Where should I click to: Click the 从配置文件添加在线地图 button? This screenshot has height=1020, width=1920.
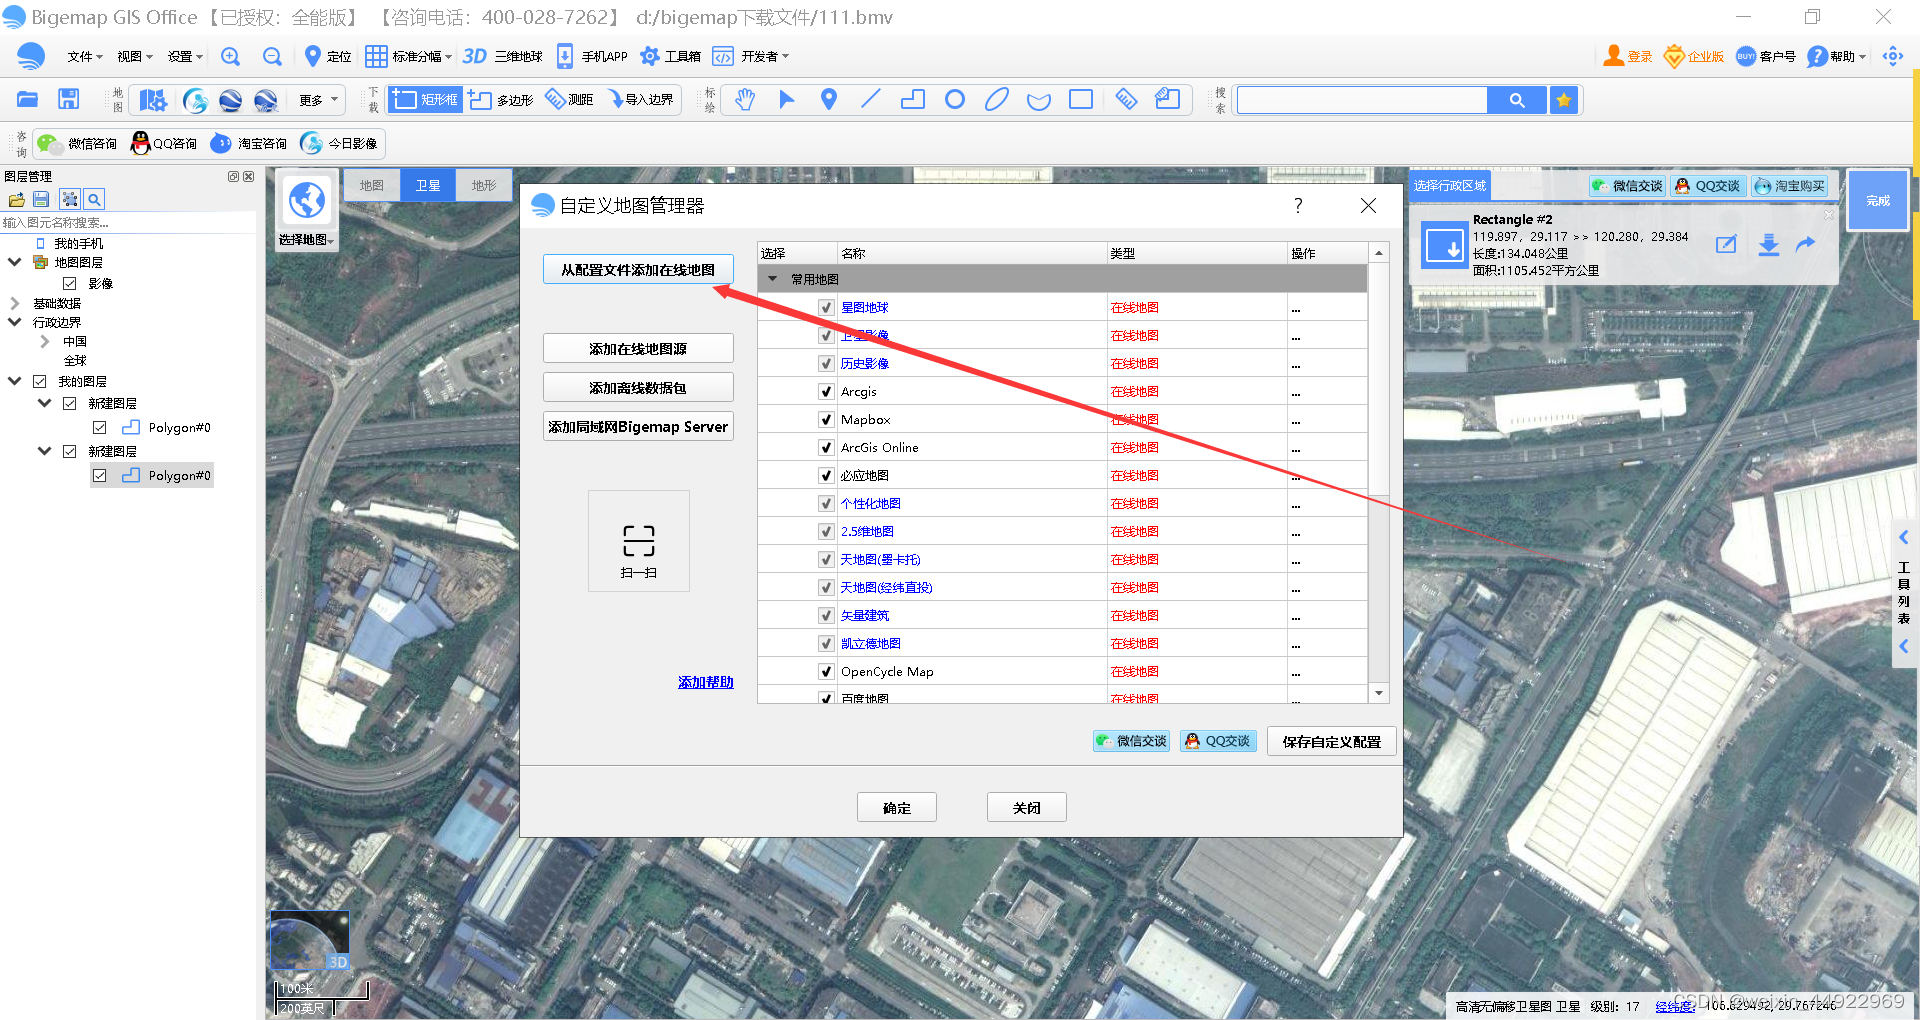637,268
